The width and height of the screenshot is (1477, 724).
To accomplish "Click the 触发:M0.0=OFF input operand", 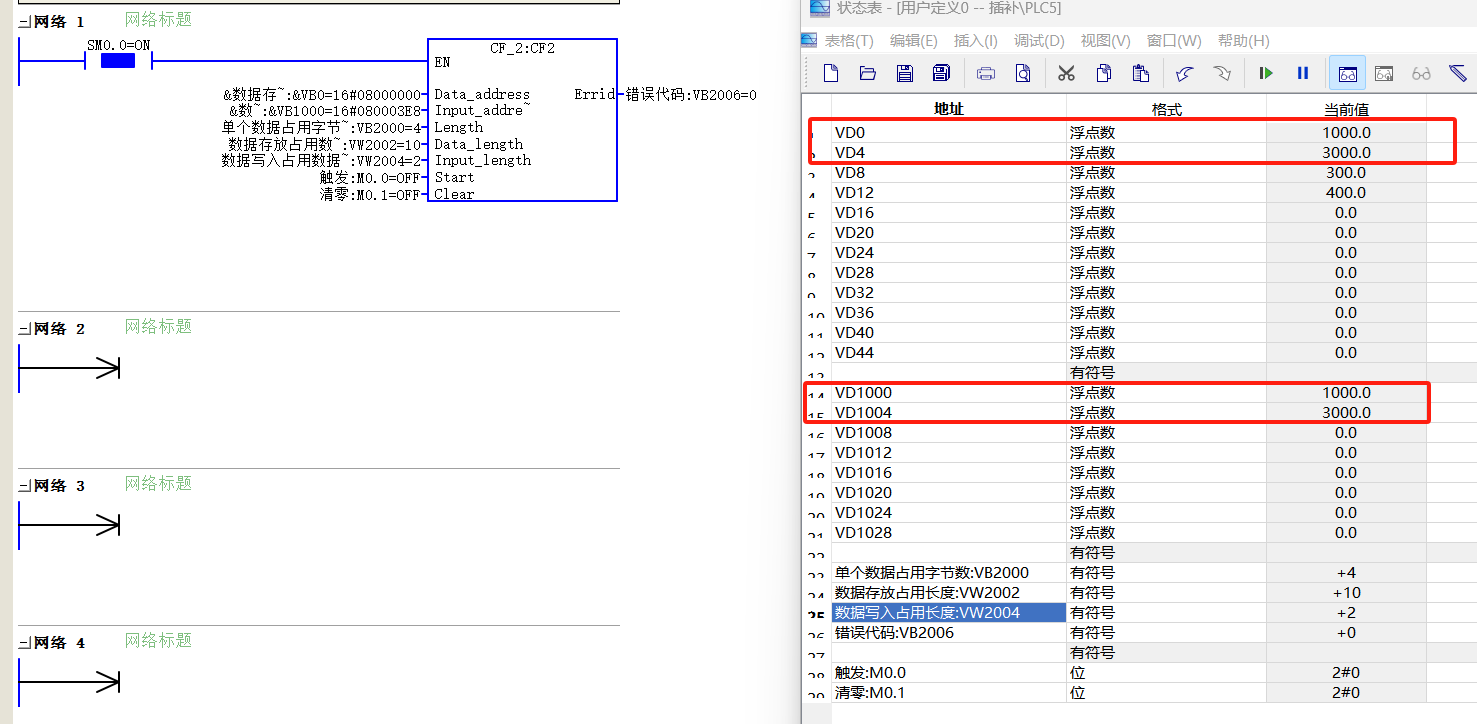I will [370, 177].
